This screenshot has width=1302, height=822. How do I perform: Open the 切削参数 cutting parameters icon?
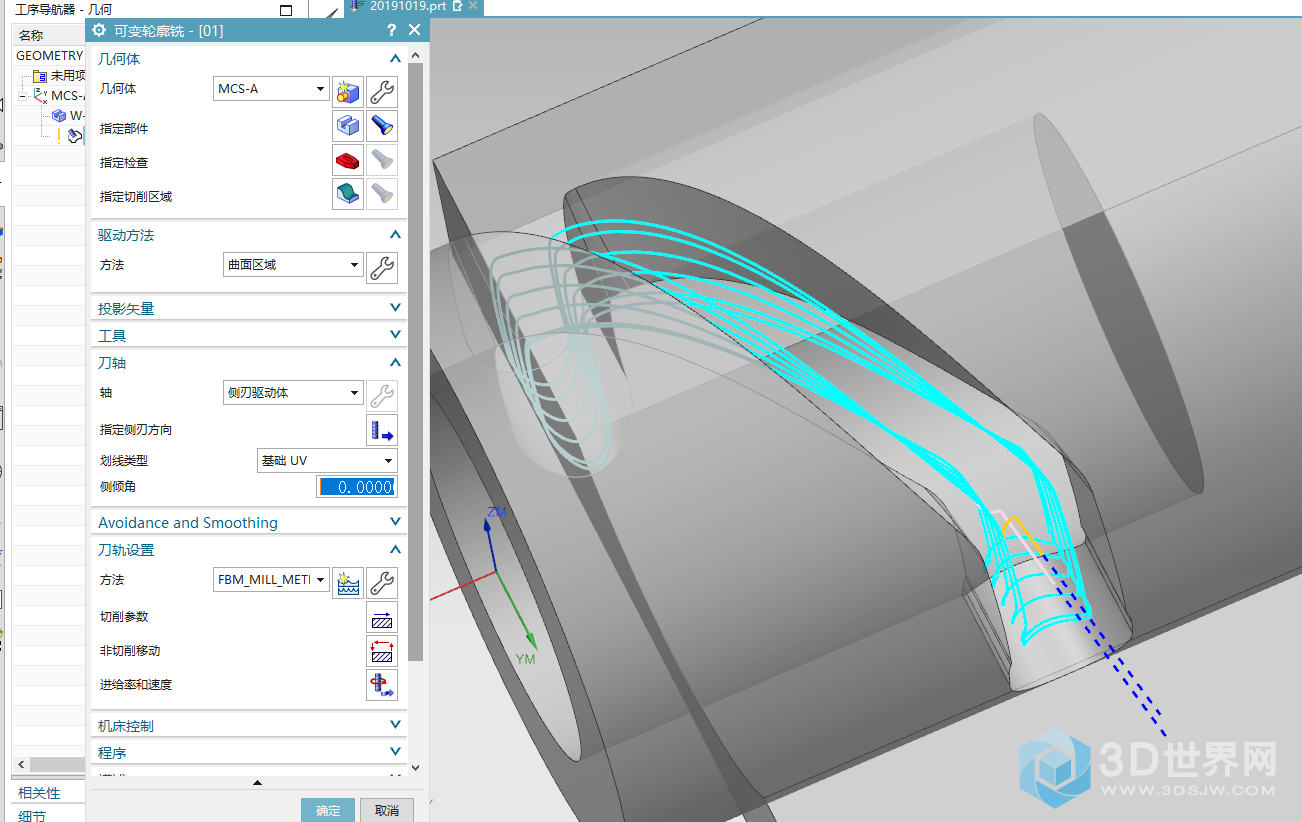pyautogui.click(x=381, y=617)
